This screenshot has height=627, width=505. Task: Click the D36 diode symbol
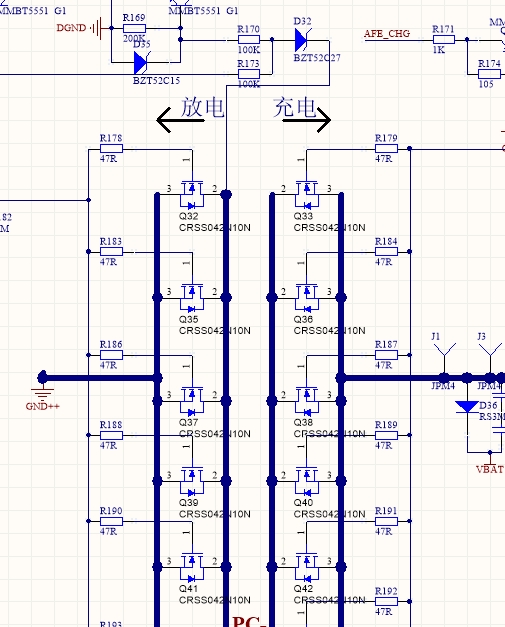467,407
